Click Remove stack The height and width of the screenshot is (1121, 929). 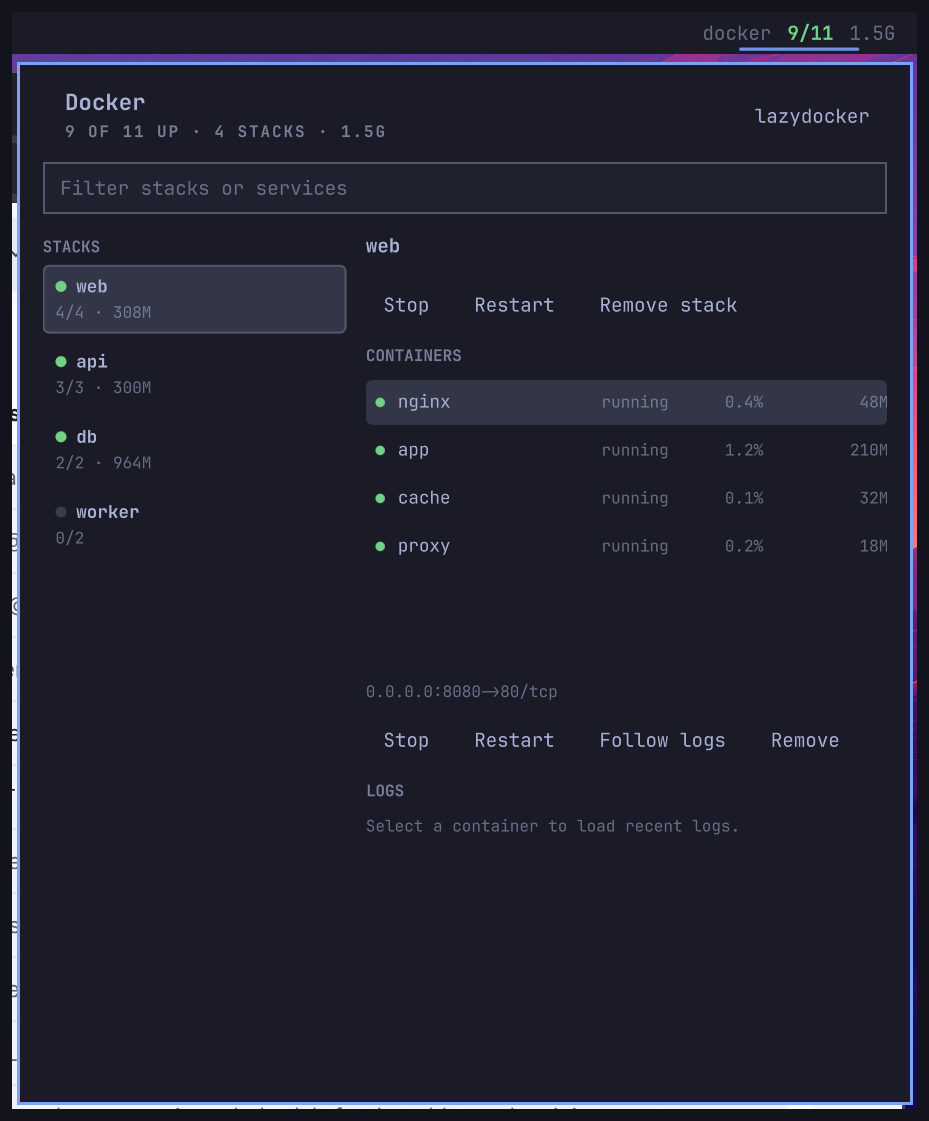click(x=668, y=305)
